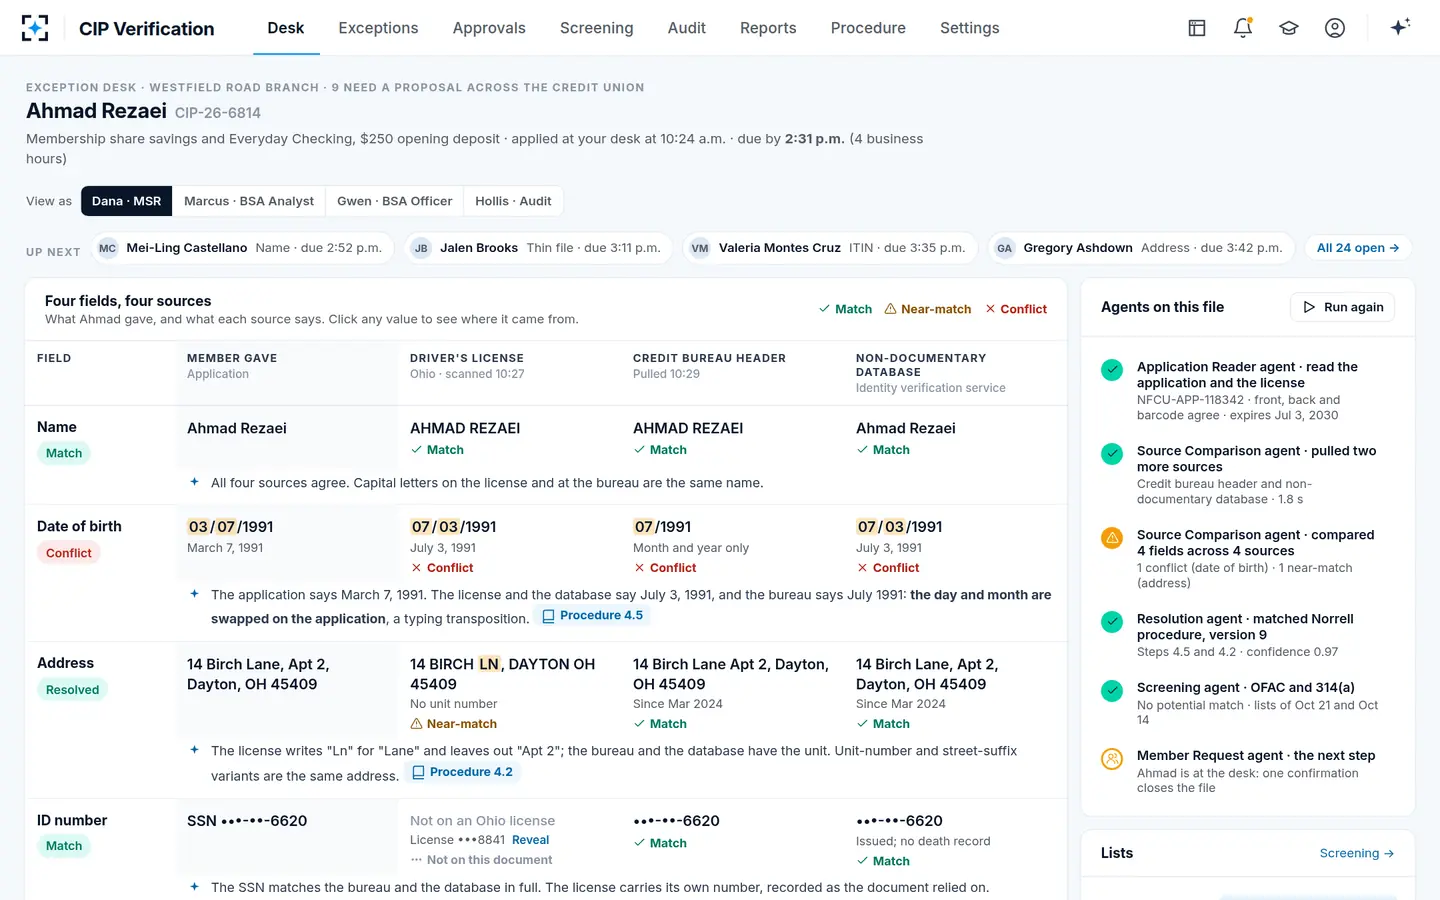Click the JB avatar for Jalen Brooks
This screenshot has height=900, width=1440.
tap(421, 248)
